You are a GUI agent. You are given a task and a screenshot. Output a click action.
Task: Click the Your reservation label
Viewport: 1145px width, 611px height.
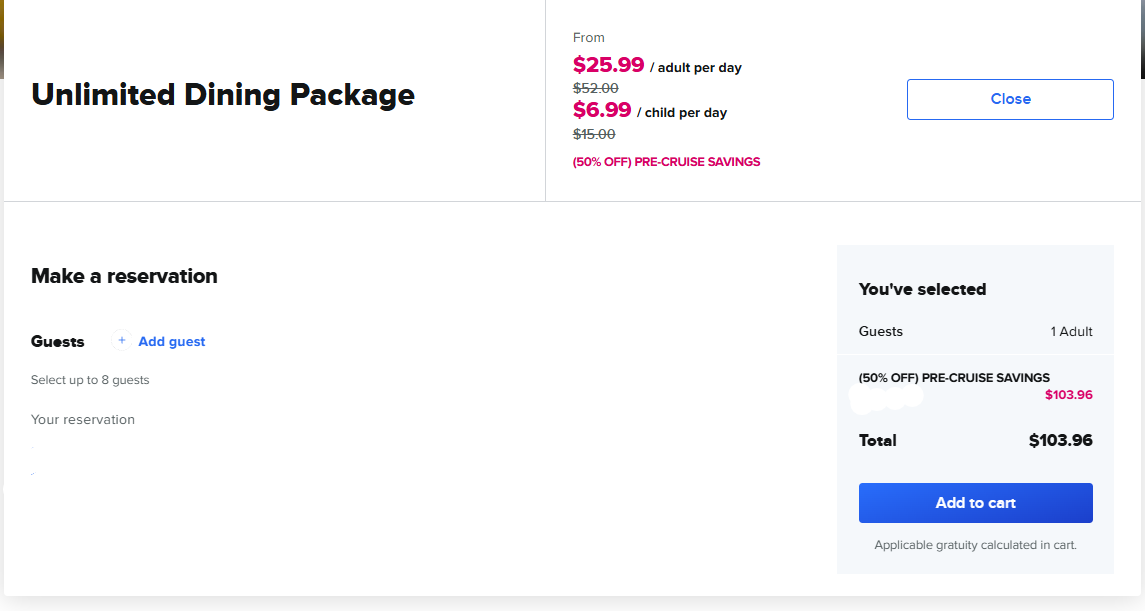[83, 420]
